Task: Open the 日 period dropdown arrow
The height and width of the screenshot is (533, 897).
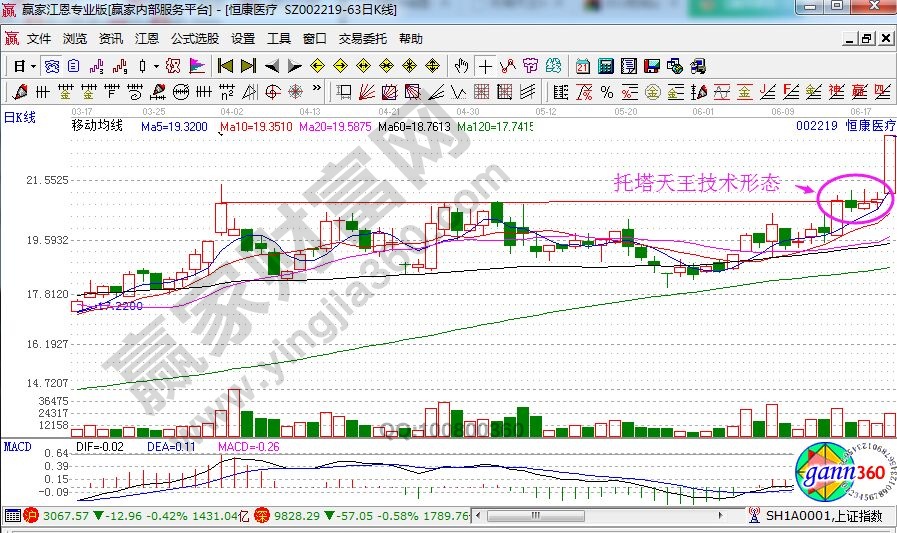Action: (x=34, y=66)
